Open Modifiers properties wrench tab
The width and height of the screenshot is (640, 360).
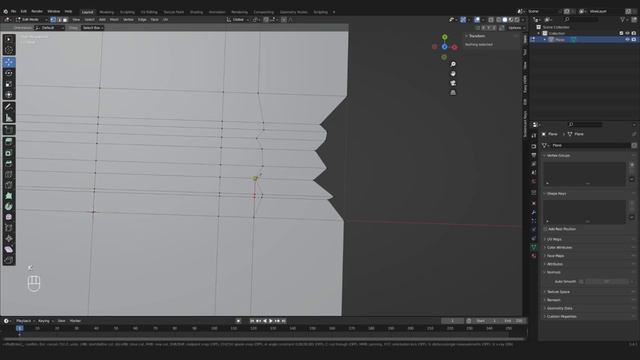point(533,212)
